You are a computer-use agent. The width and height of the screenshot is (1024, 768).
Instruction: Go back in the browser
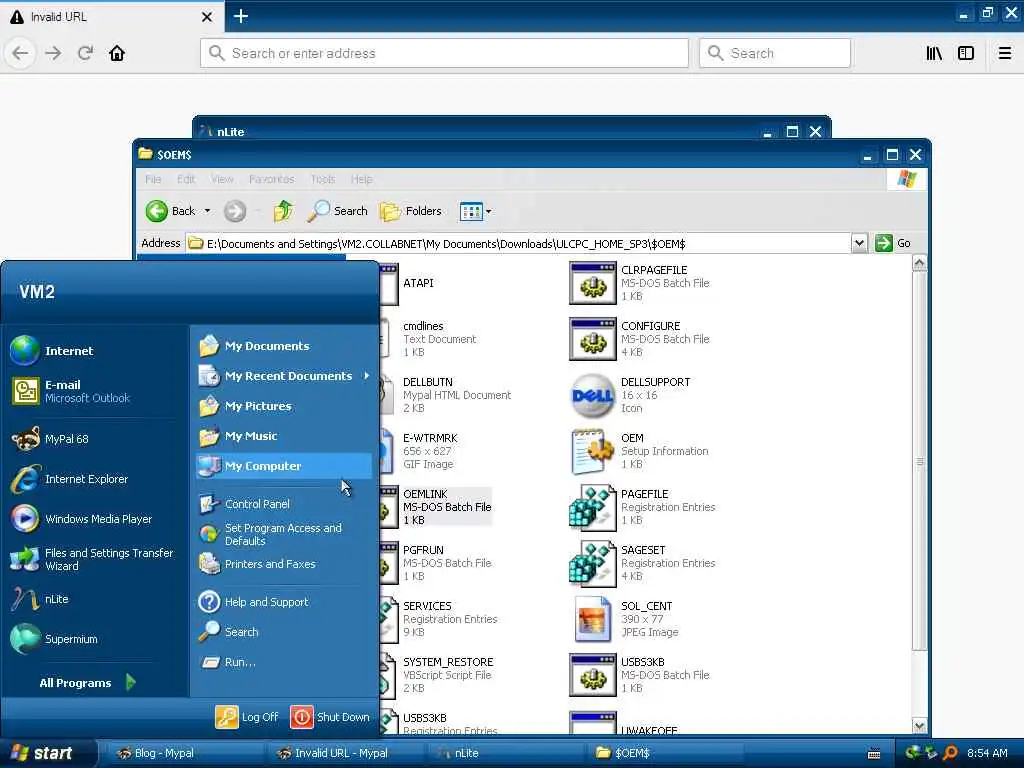pyautogui.click(x=20, y=53)
